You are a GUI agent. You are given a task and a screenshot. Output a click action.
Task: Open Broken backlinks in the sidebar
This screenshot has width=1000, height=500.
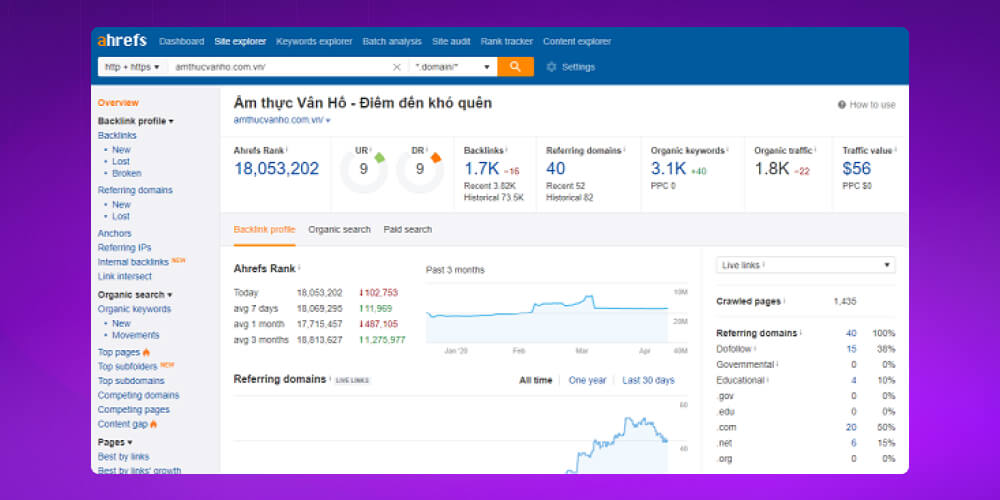127,173
